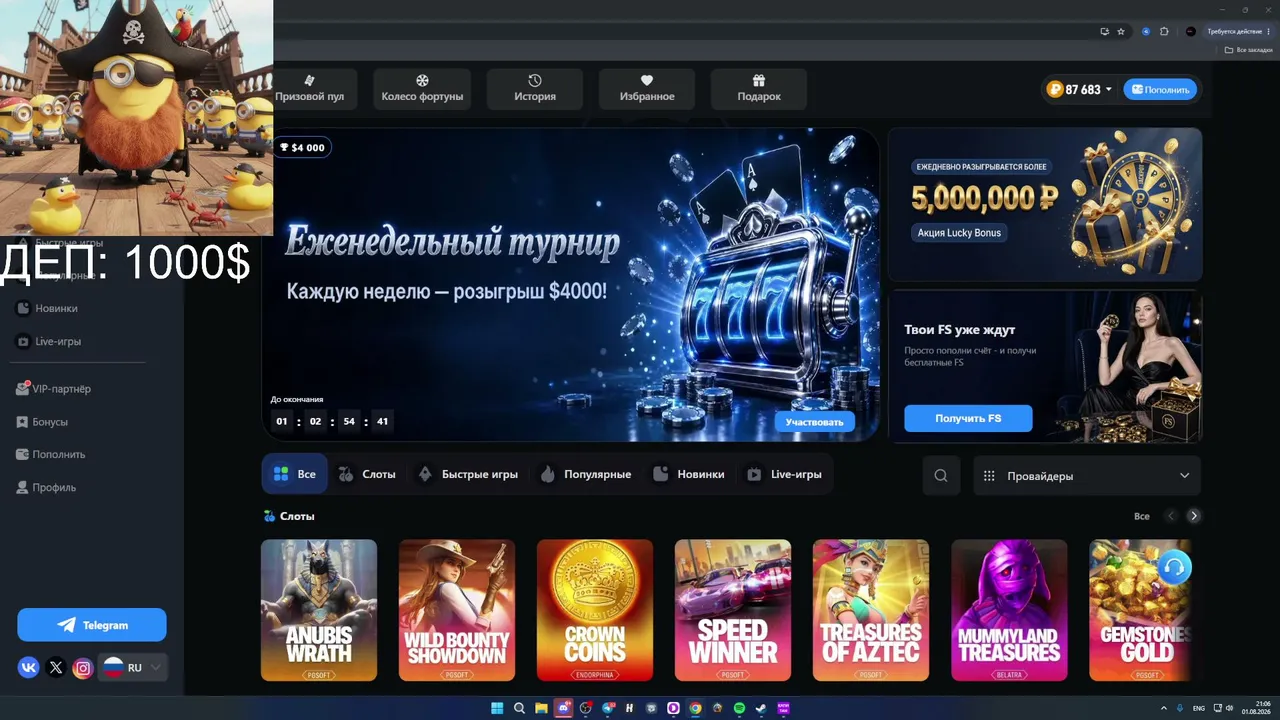
Task: Open the Speed Winner slot
Action: coord(733,610)
